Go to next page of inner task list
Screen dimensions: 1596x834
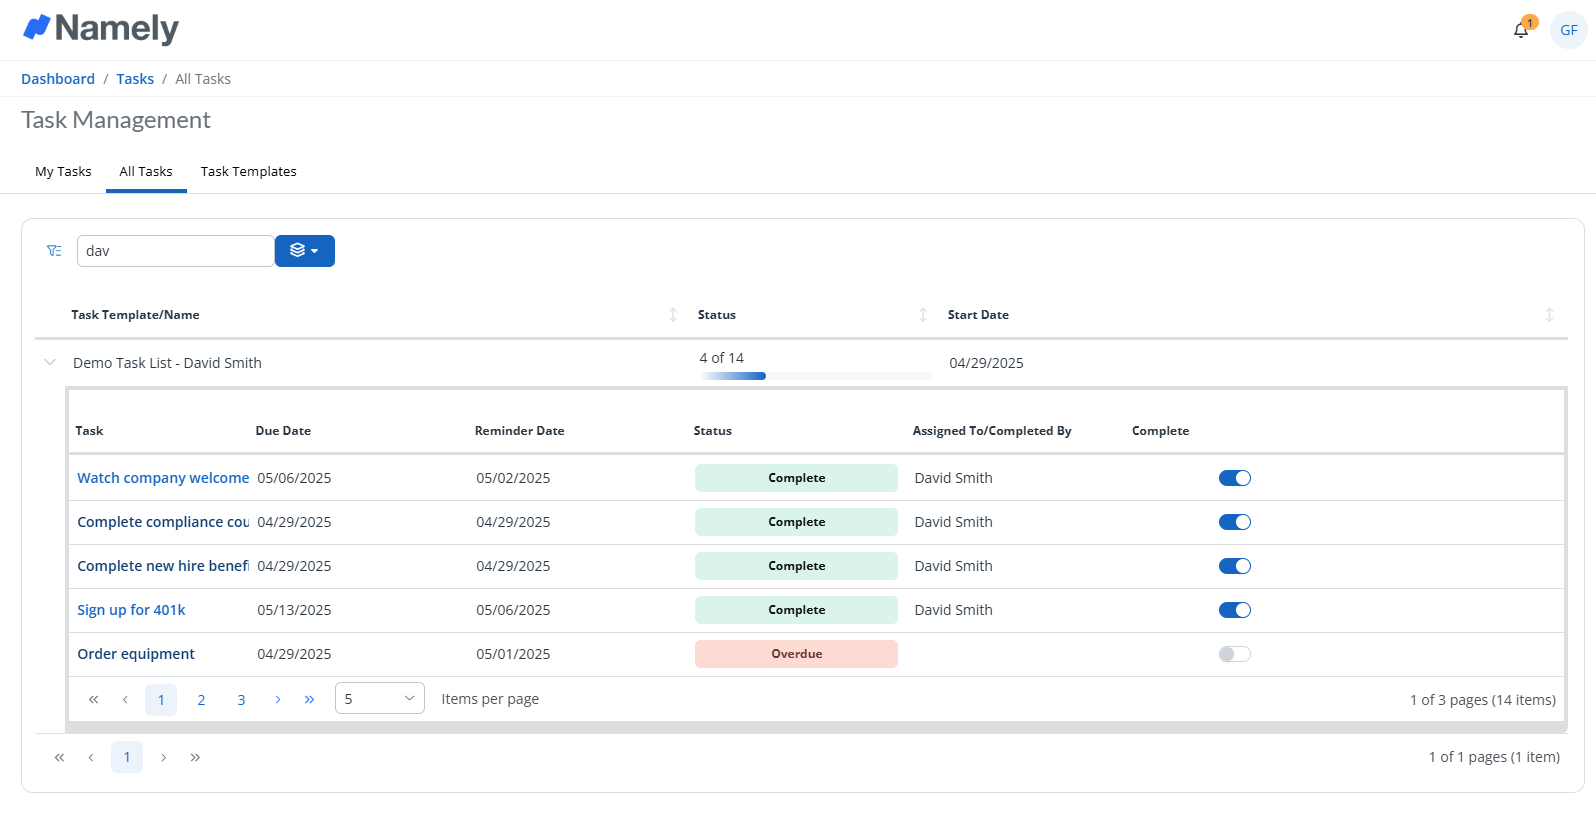(278, 700)
